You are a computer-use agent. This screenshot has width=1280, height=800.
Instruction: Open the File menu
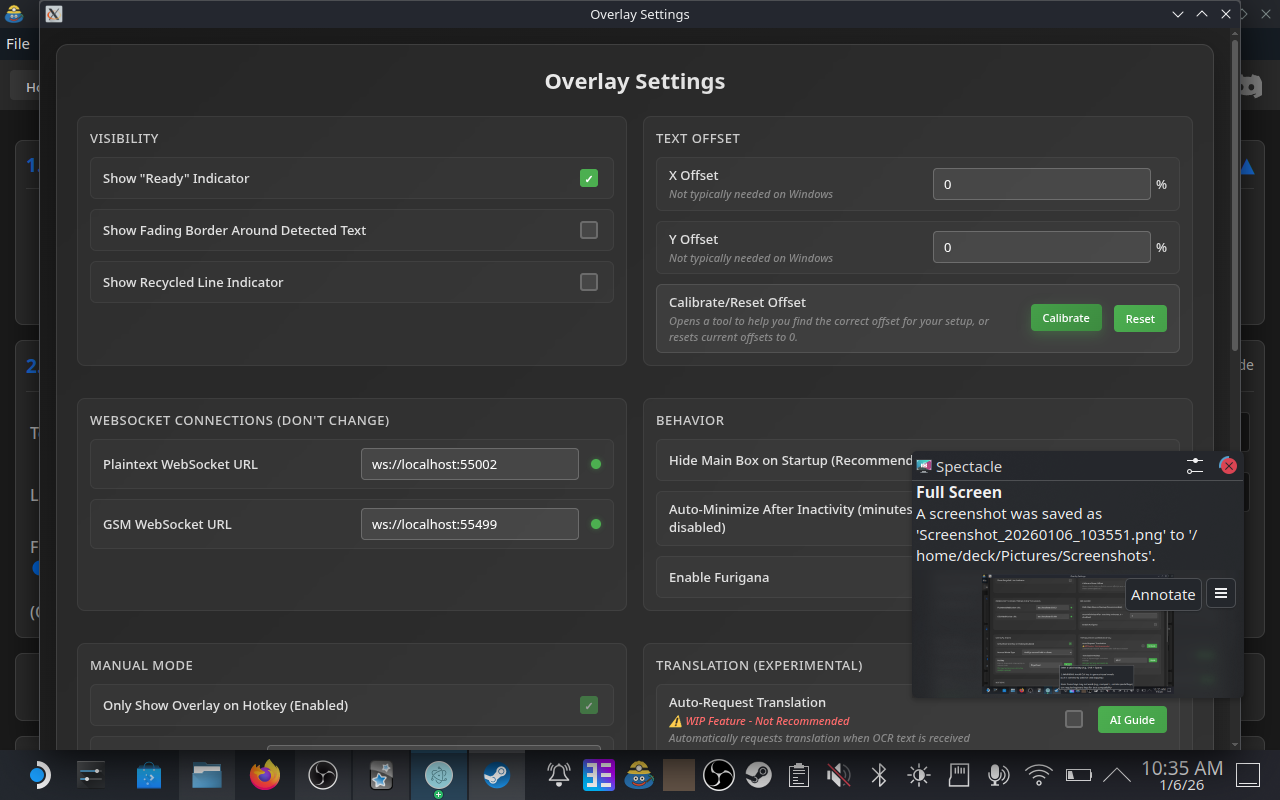[18, 44]
